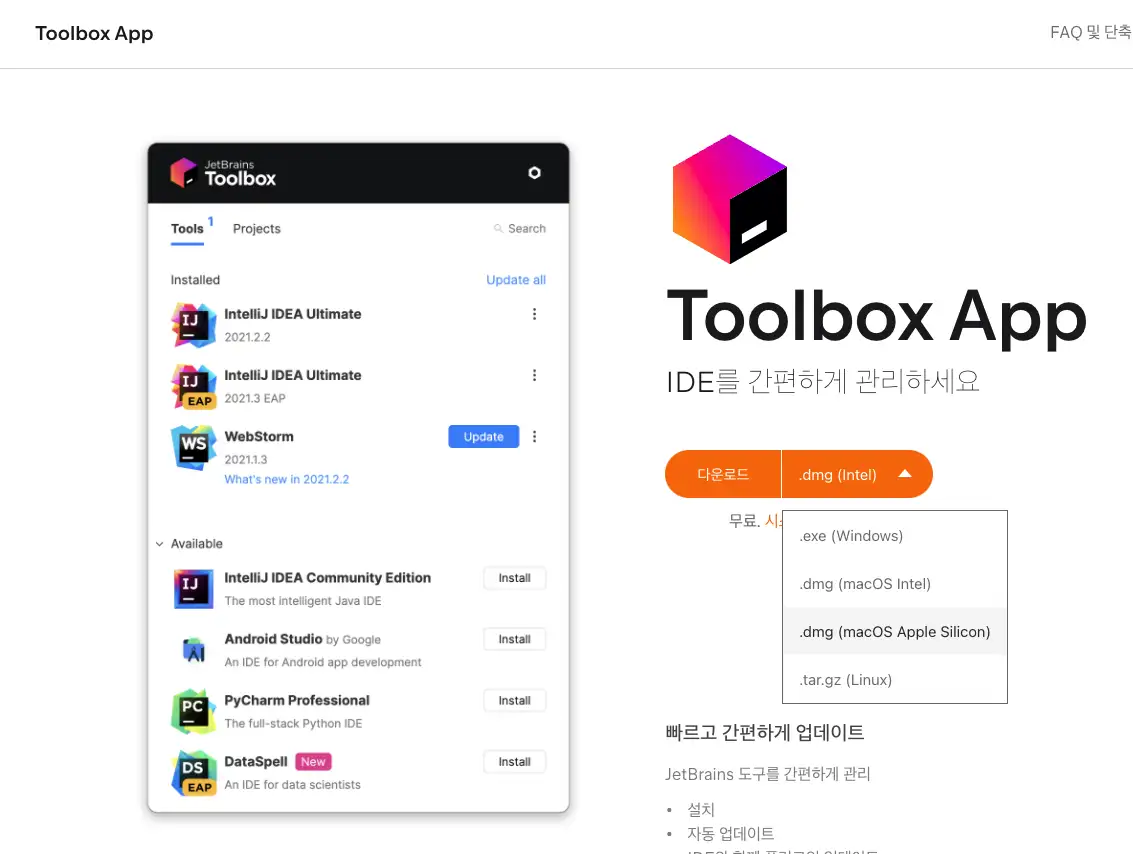1133x854 pixels.
Task: Open the three-dot menu for WebStorm
Action: [x=534, y=436]
